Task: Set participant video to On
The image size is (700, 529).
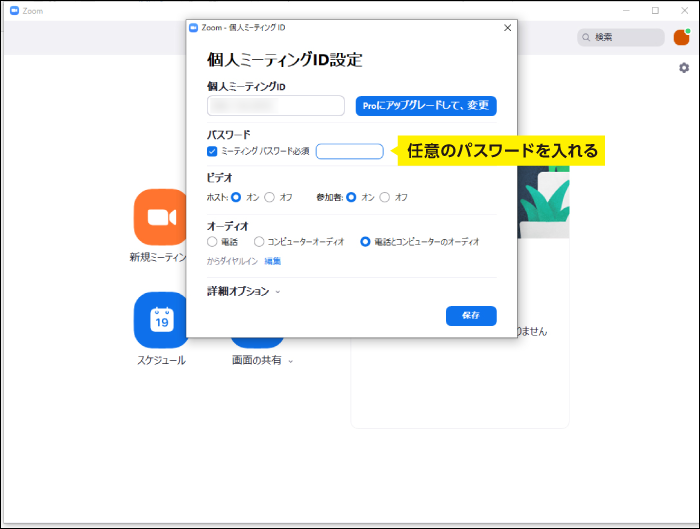Action: pos(351,197)
